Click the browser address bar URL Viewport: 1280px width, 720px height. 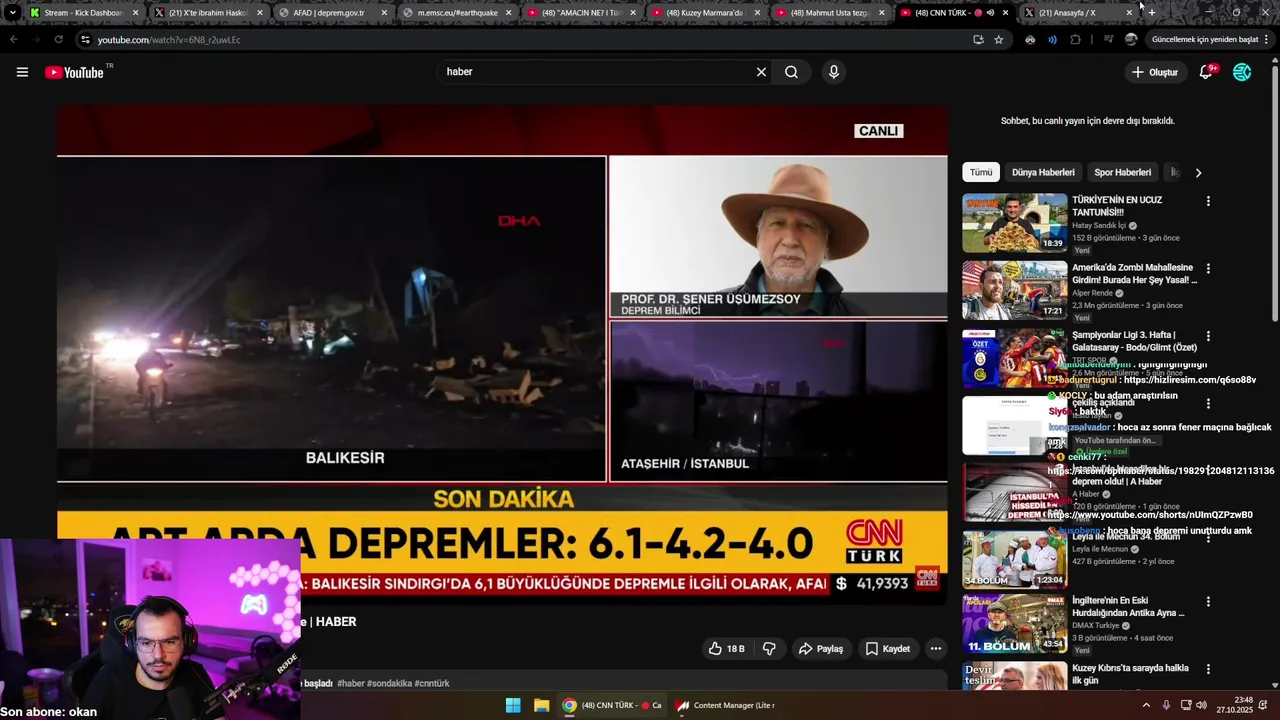169,40
